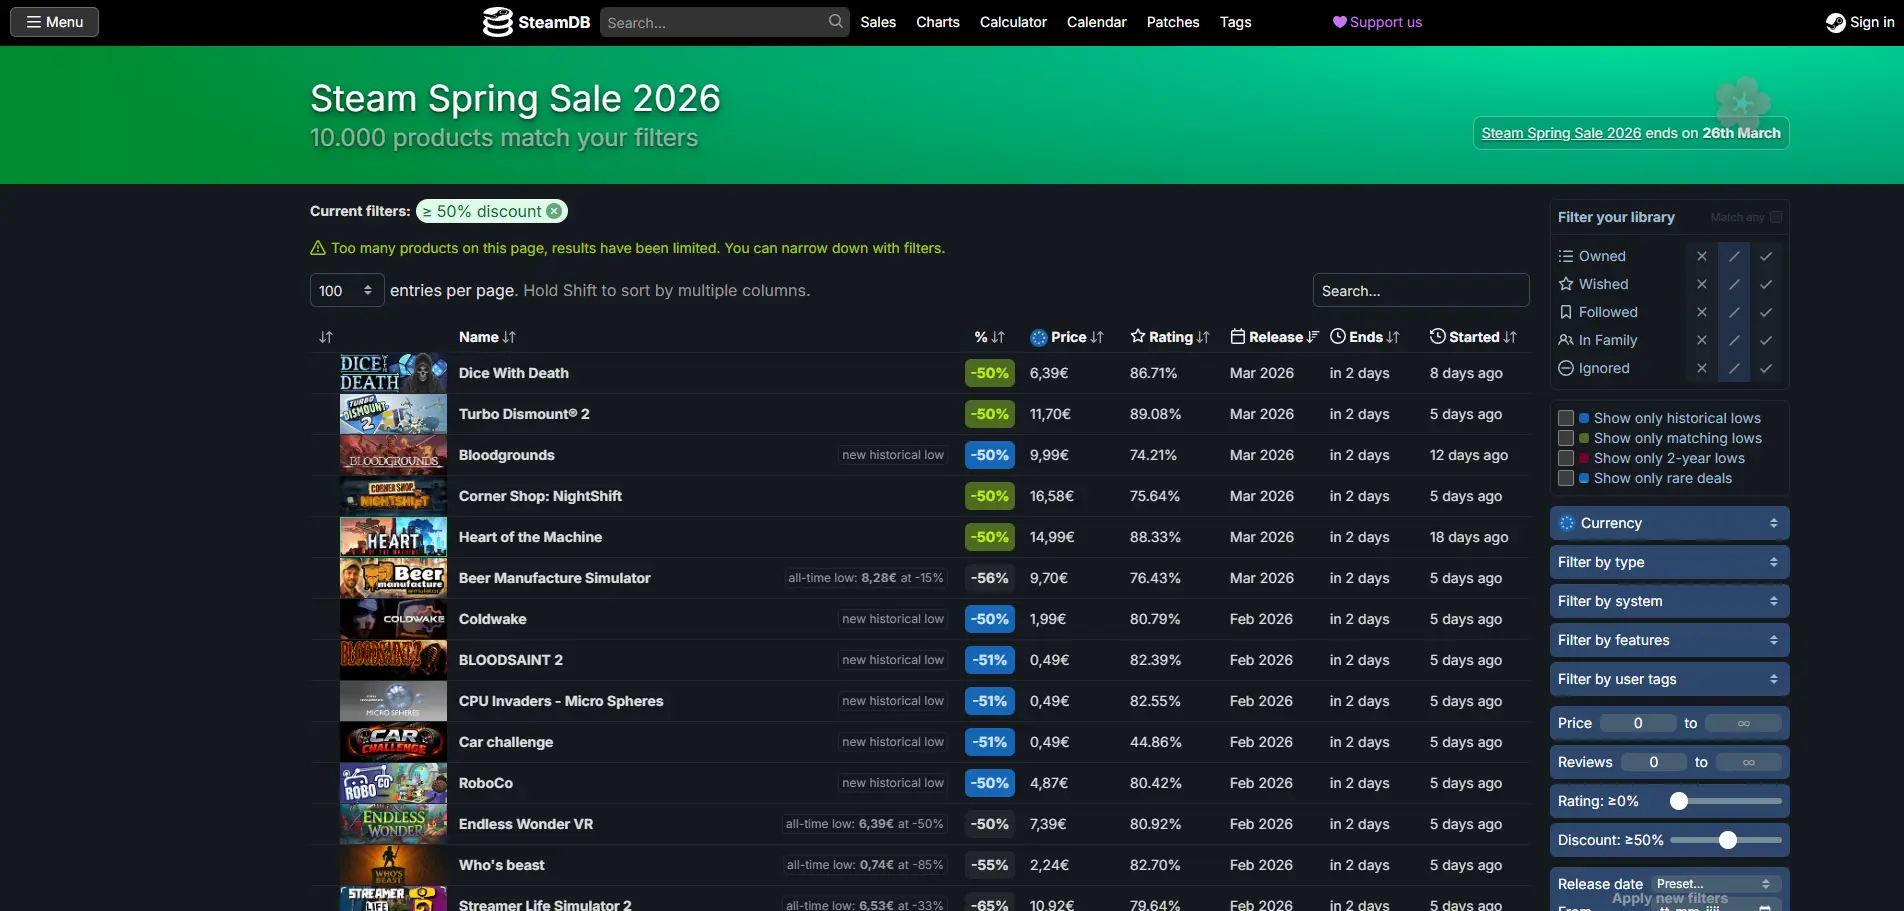Enable Show only historical lows
This screenshot has height=911, width=1904.
coord(1566,418)
